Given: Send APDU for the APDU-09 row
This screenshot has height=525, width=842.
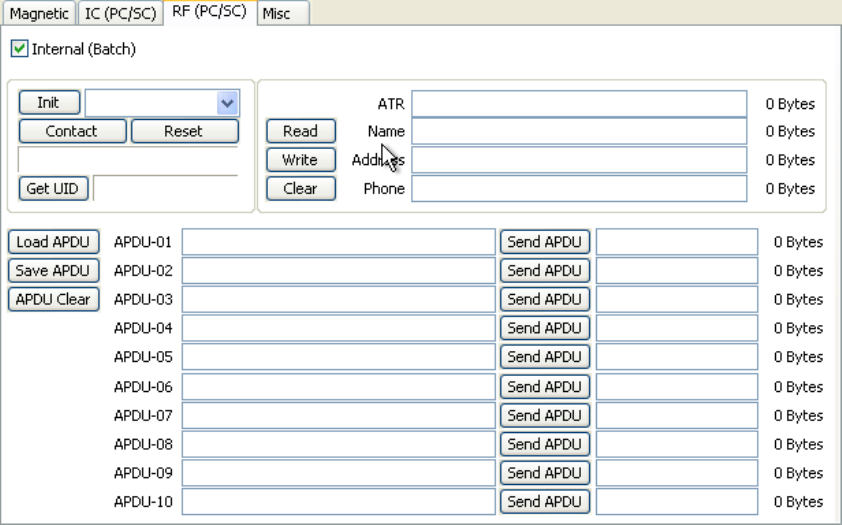Looking at the screenshot, I should pos(545,473).
